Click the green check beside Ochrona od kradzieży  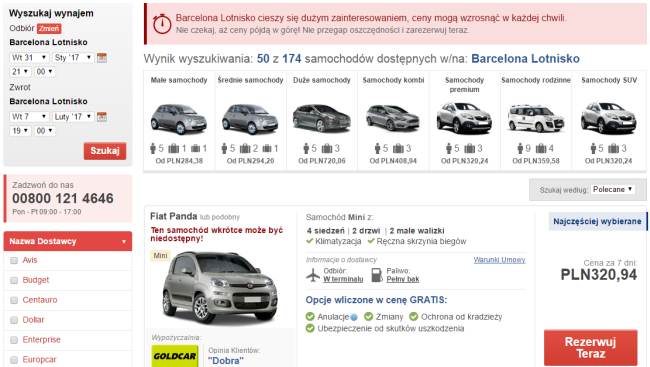413,317
